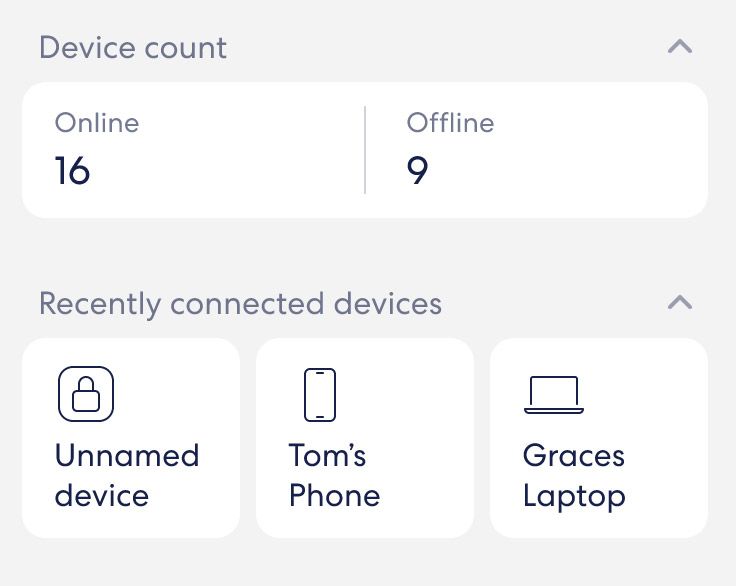Image resolution: width=736 pixels, height=586 pixels.
Task: View the Online devices label
Action: pyautogui.click(x=97, y=123)
